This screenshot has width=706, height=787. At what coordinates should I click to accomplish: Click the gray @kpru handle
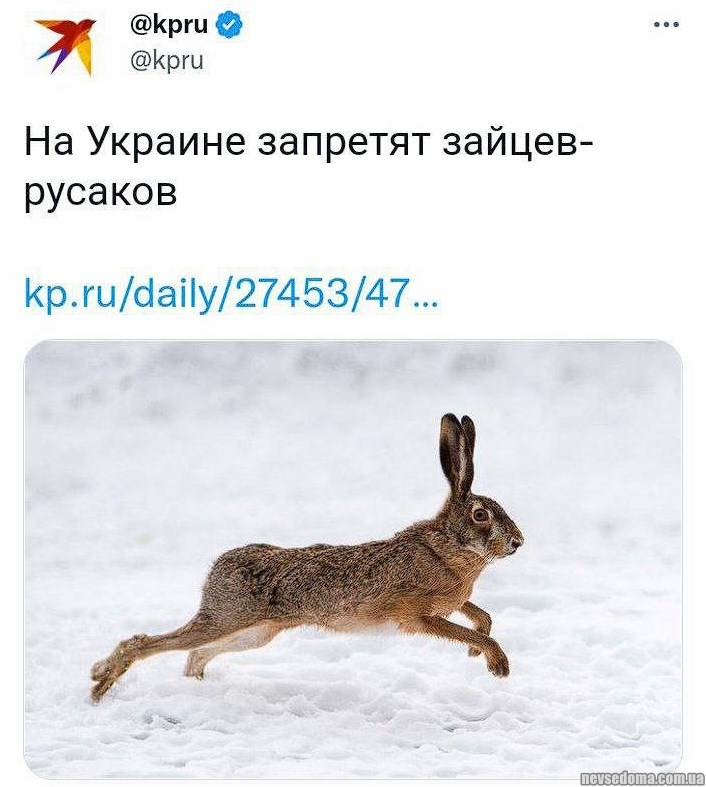tap(167, 61)
